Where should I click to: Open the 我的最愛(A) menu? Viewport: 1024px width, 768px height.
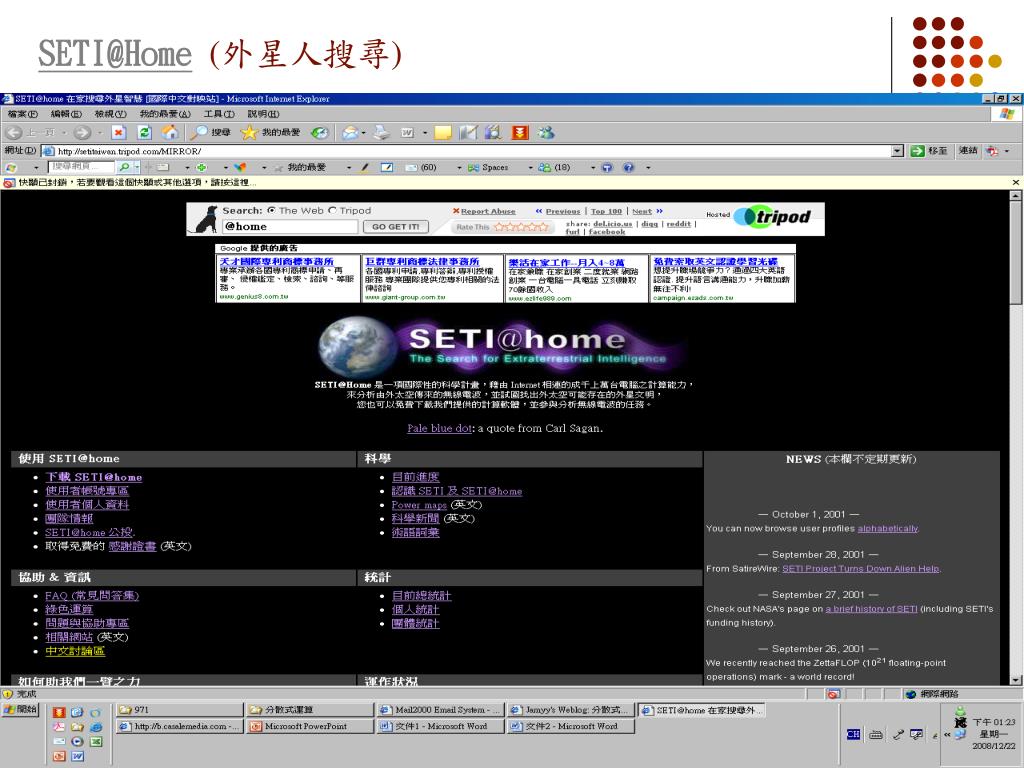(165, 114)
